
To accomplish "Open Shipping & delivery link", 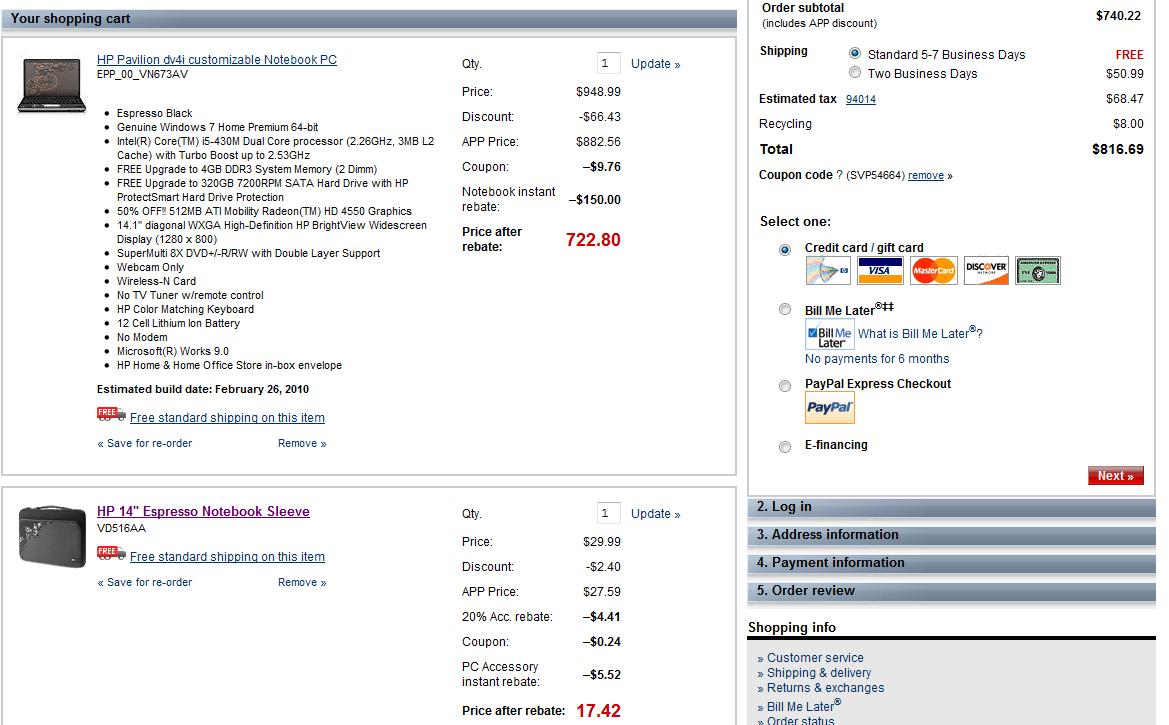I will [819, 673].
